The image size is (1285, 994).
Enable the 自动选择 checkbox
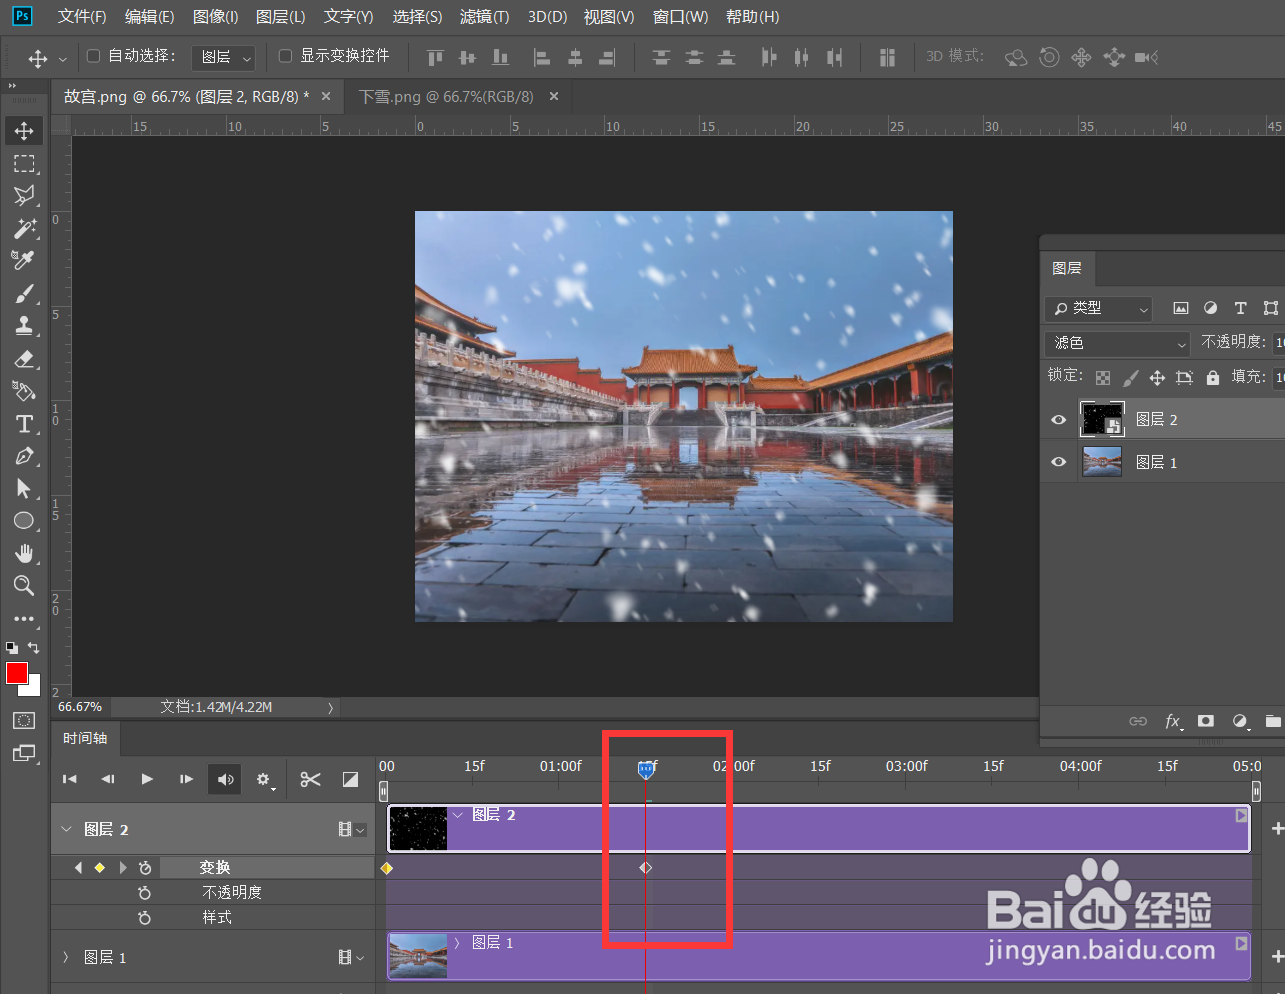(x=91, y=56)
